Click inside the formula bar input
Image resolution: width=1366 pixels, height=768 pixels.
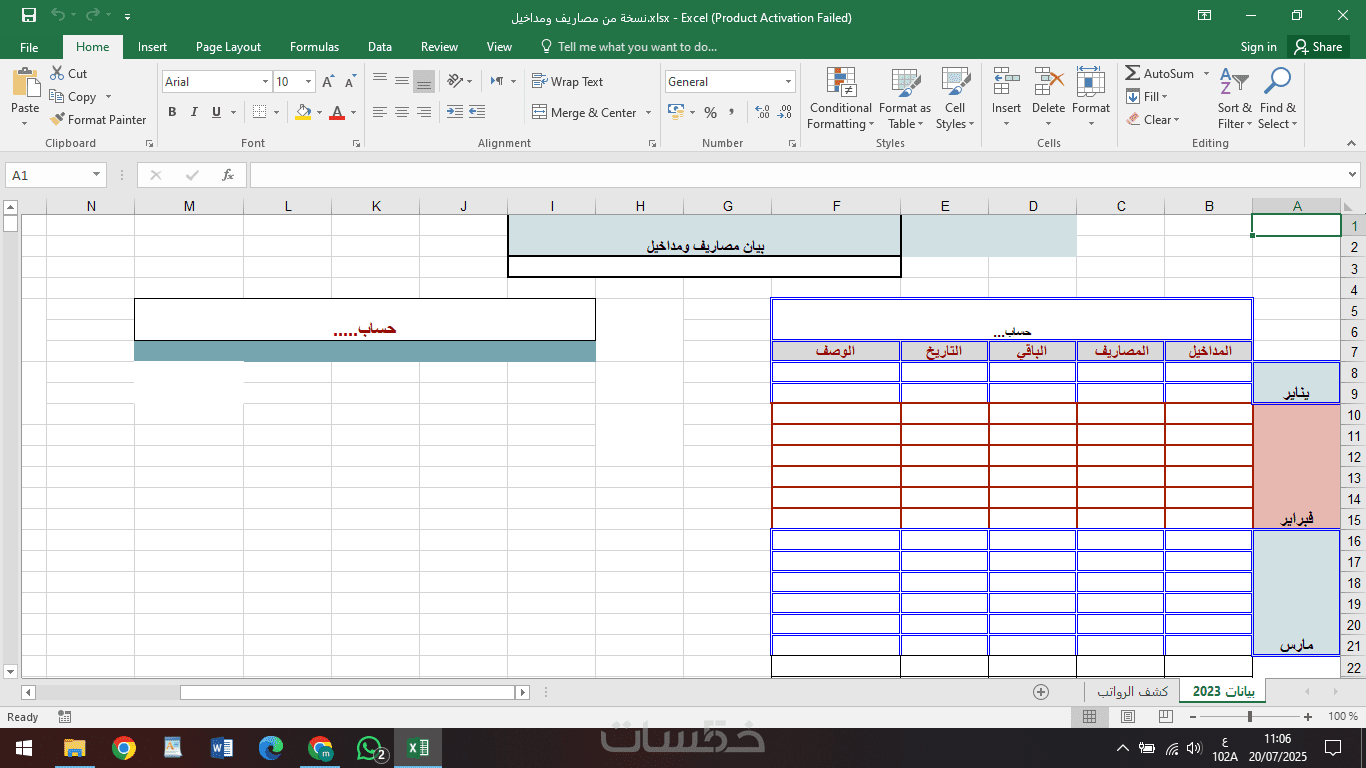tap(795, 175)
